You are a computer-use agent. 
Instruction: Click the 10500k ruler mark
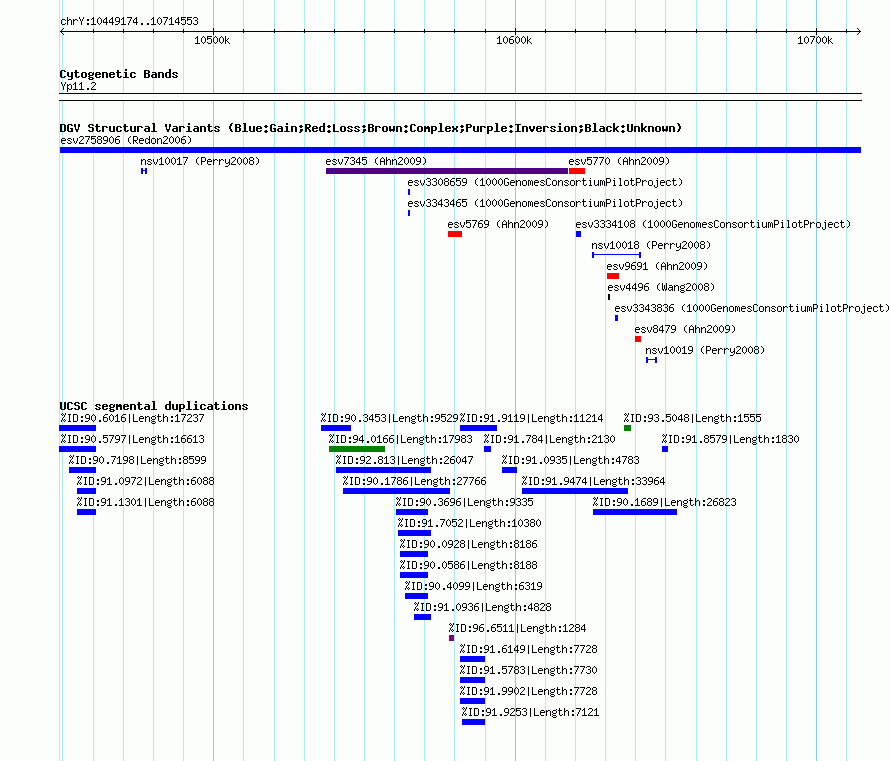[212, 40]
